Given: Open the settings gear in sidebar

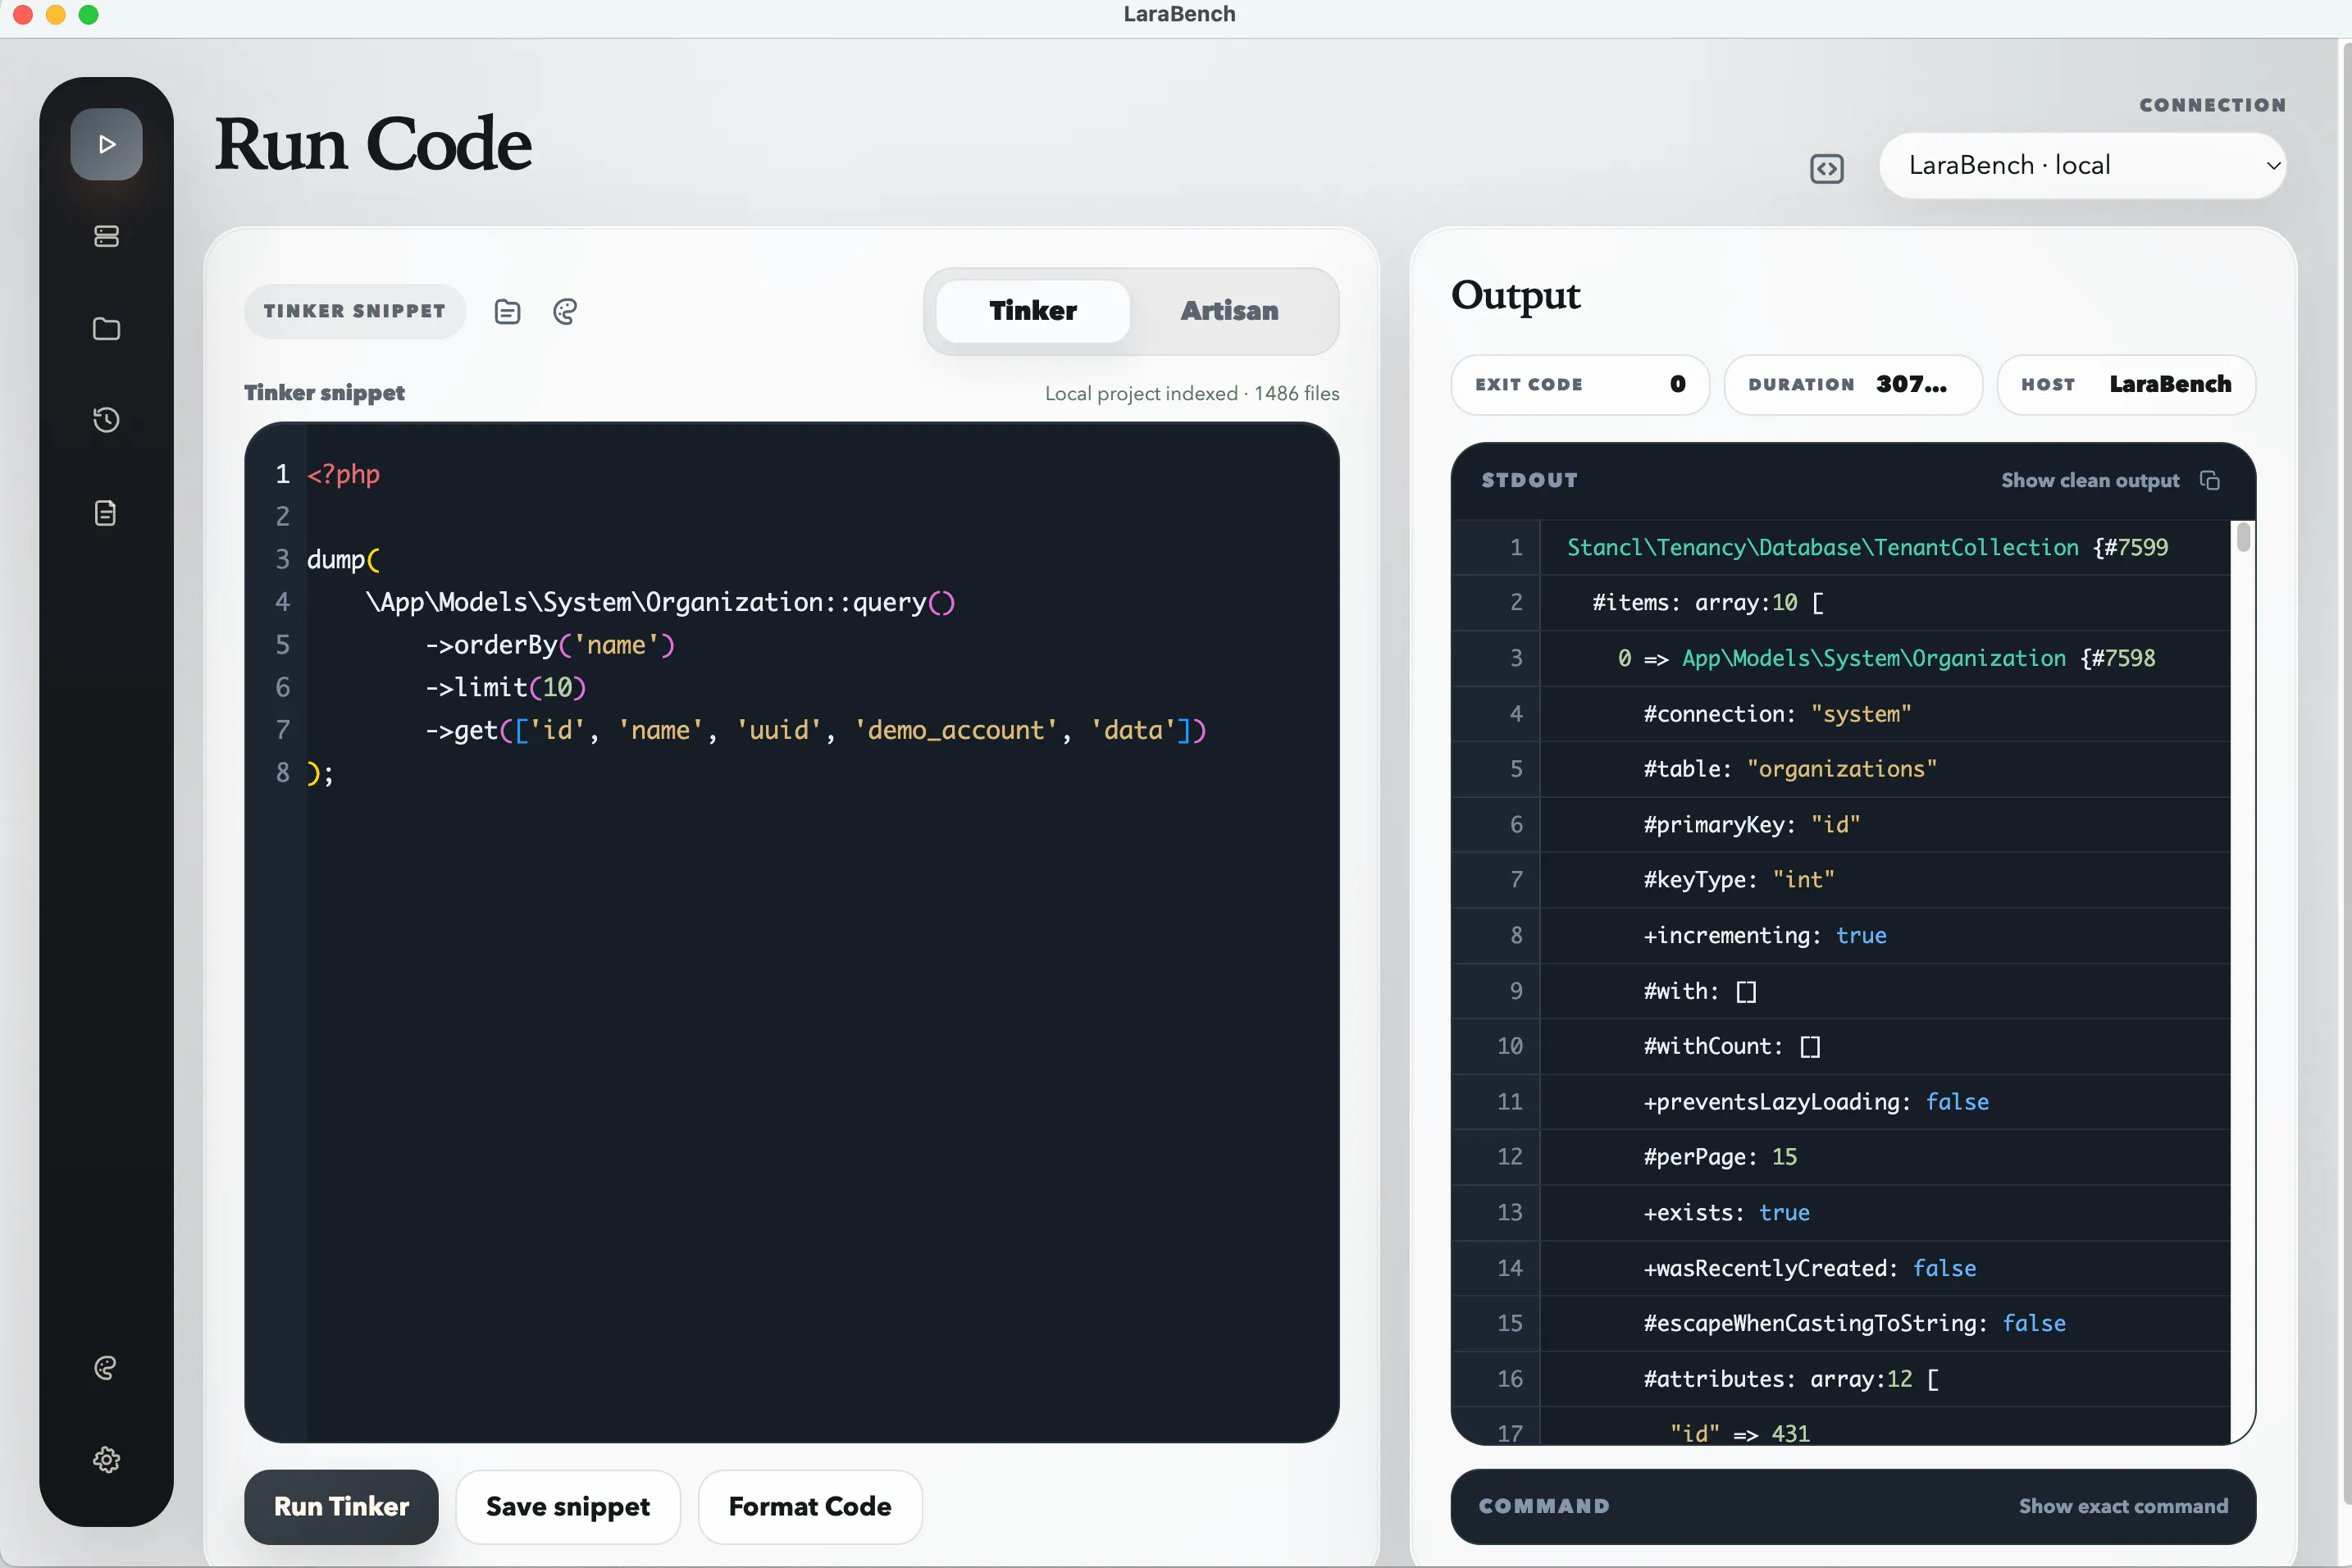Looking at the screenshot, I should coord(106,1459).
